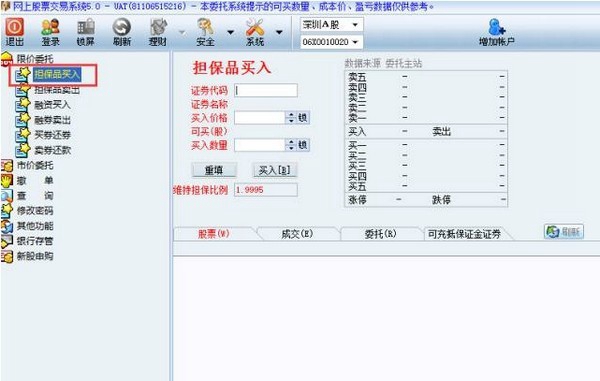
Task: Click the 担保品卖出 star icon
Action: click(22, 90)
